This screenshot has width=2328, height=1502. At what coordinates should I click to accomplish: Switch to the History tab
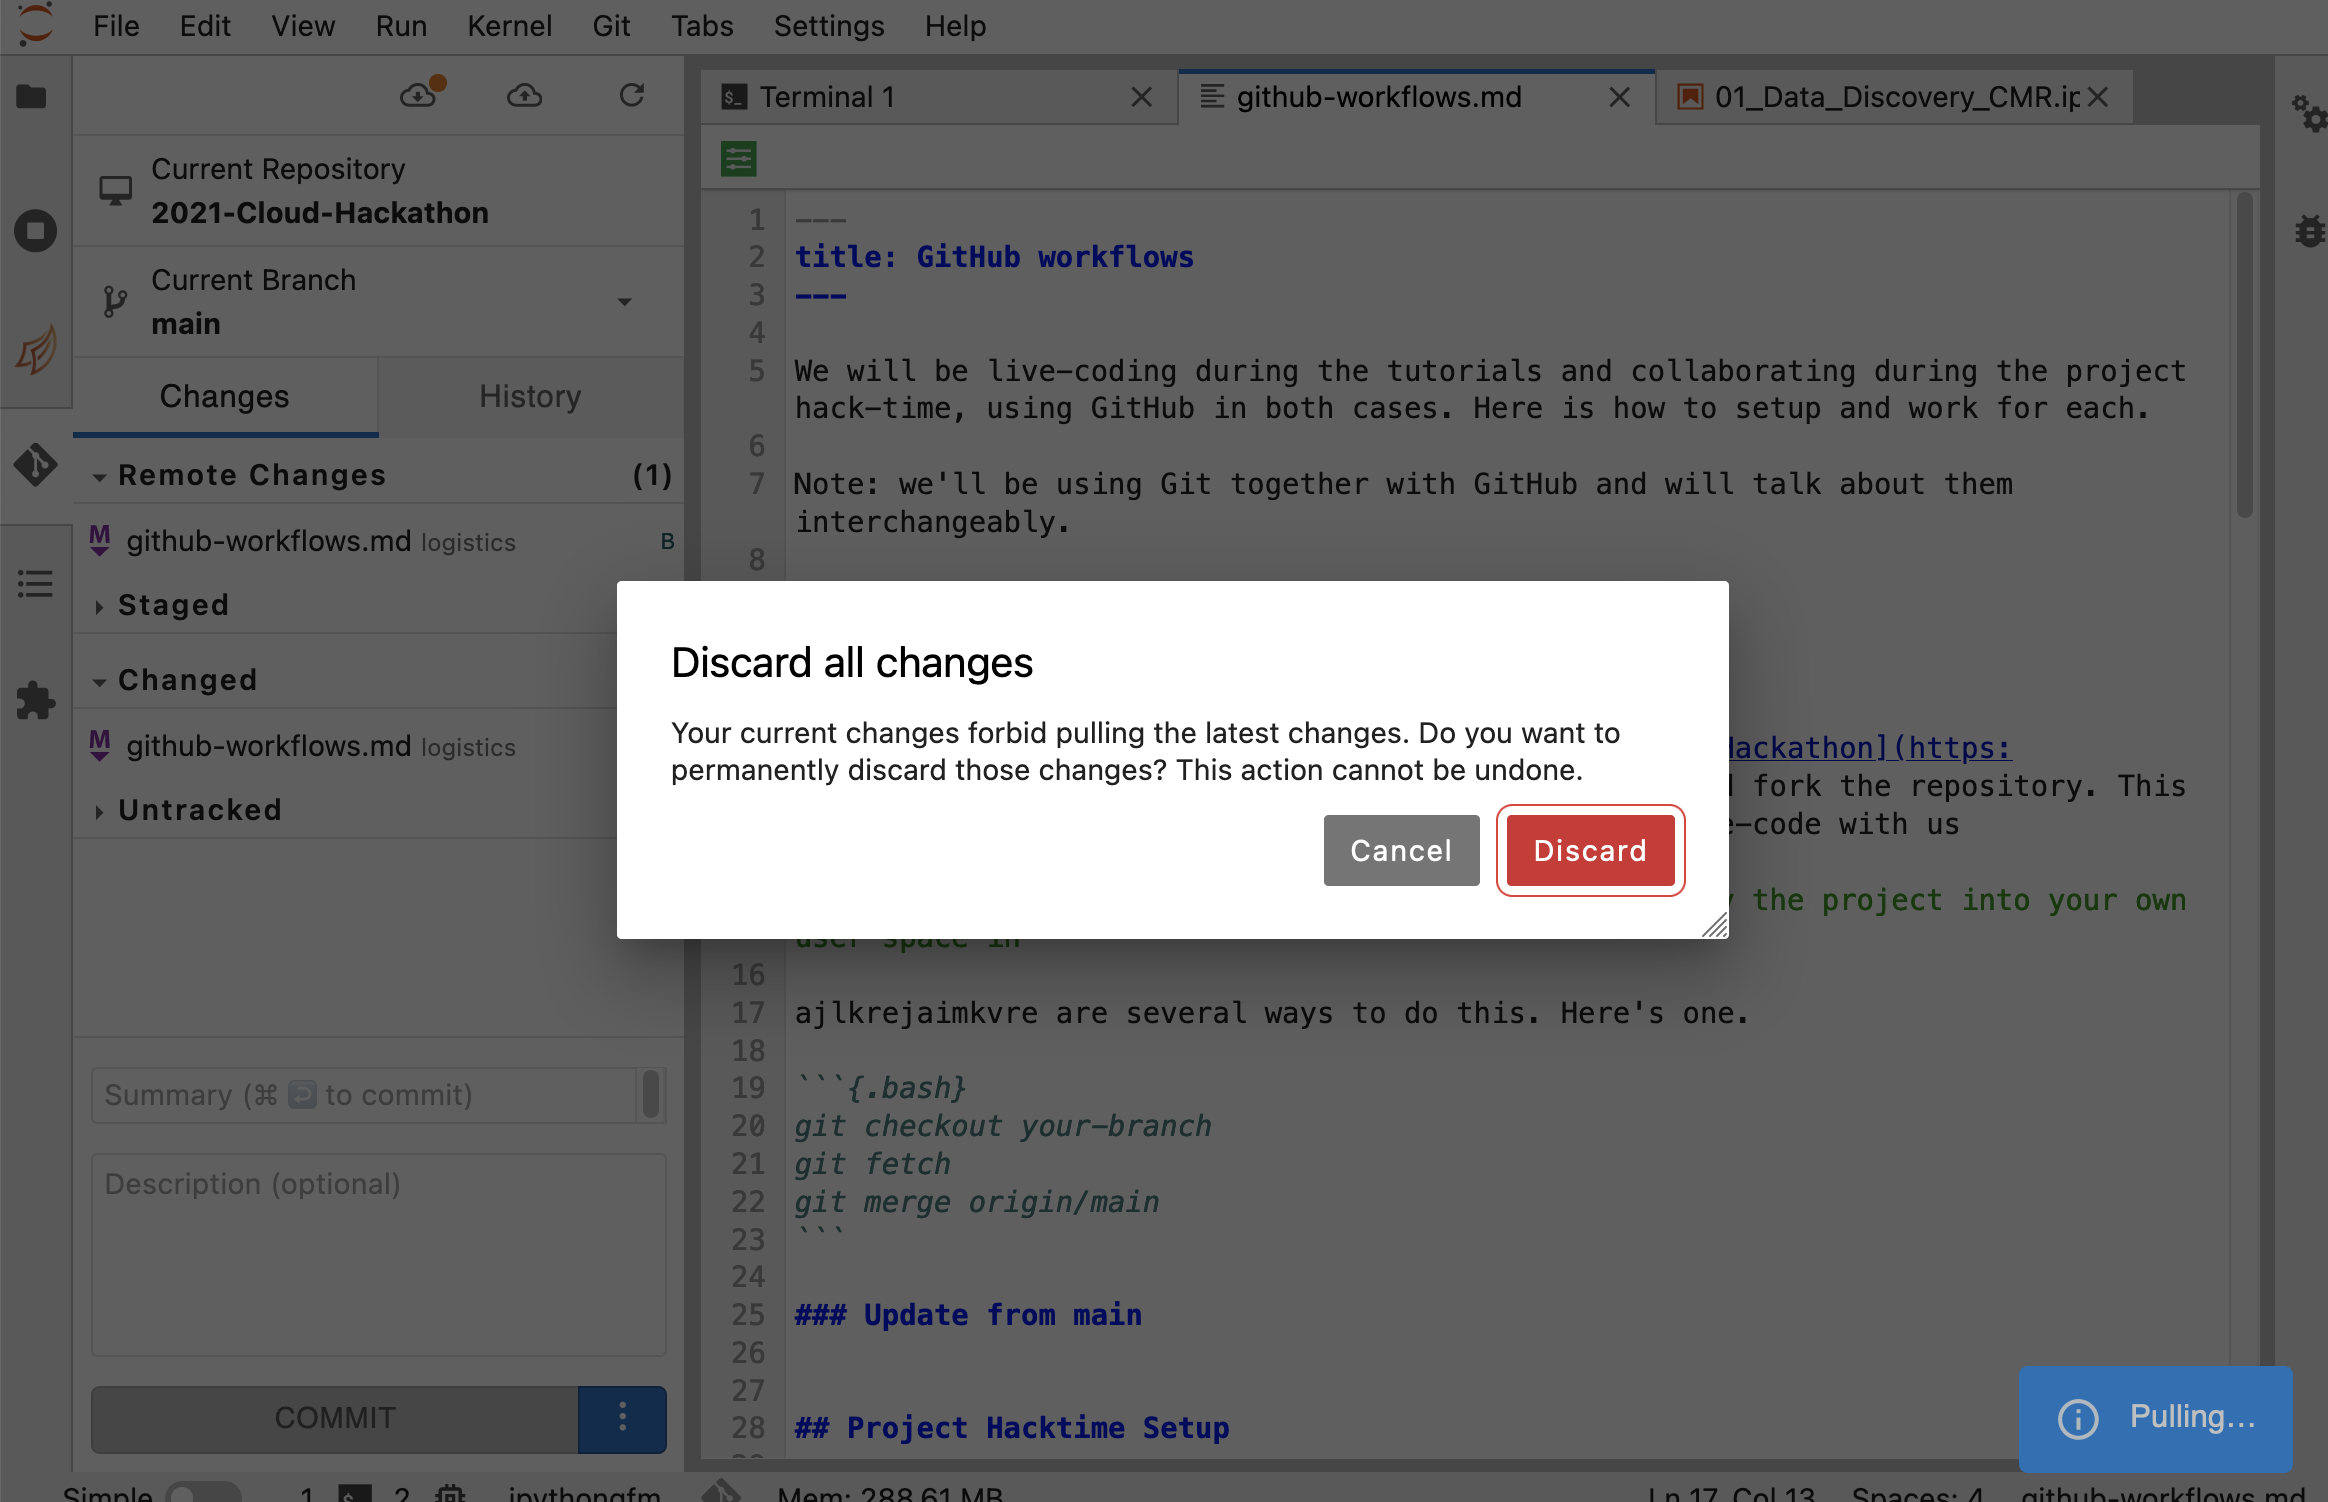point(530,397)
